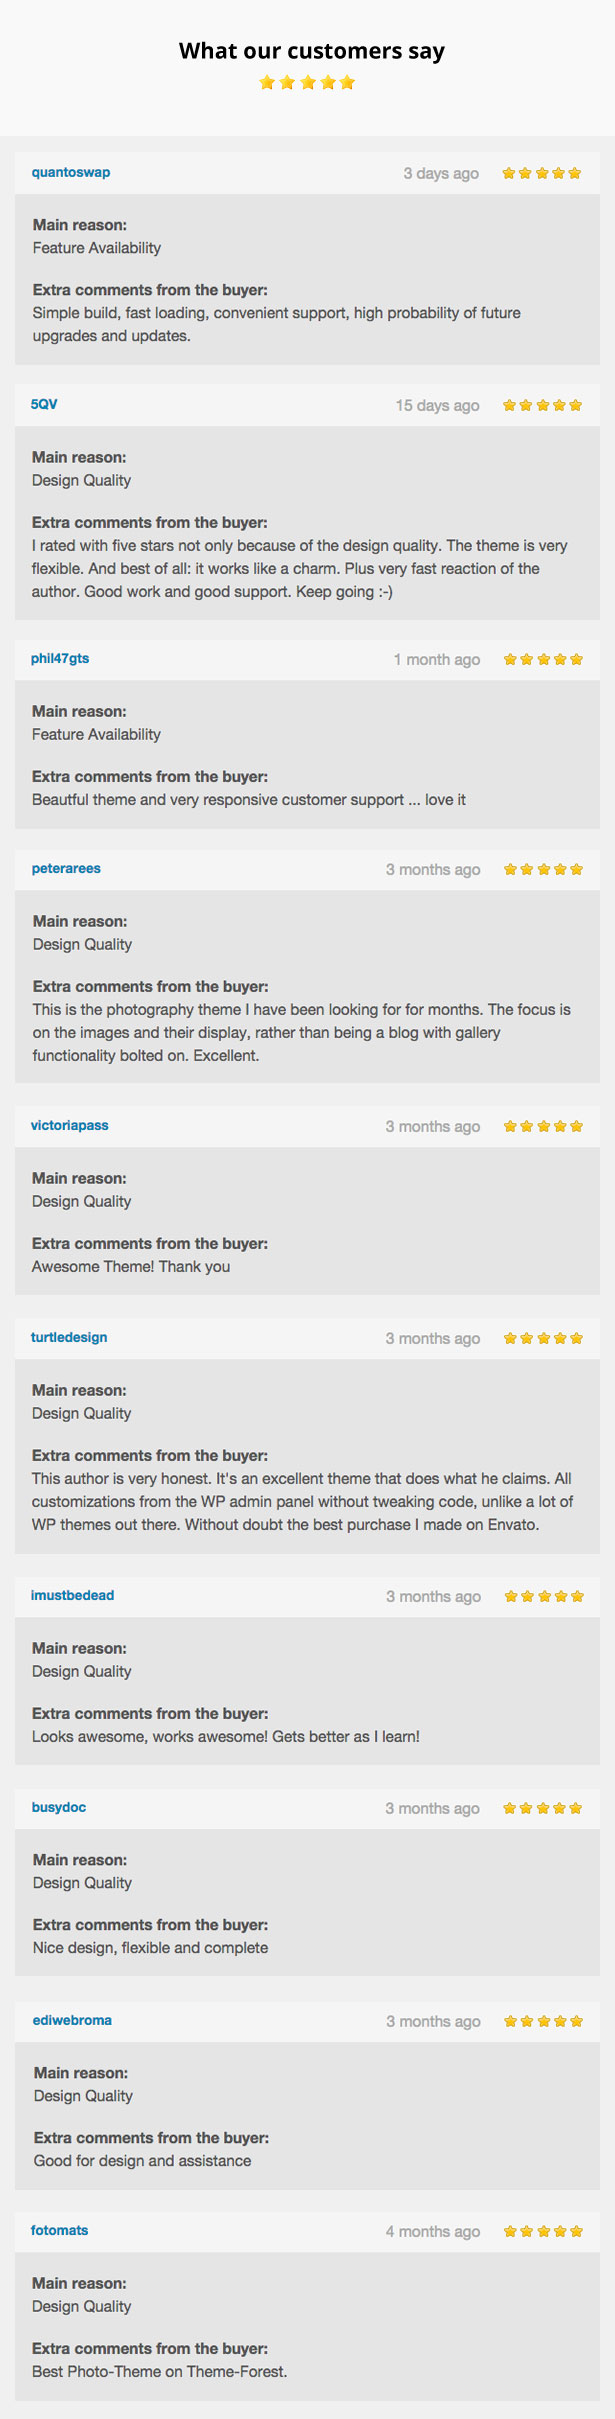Click the star rating on victoriapass's review
Viewport: 615px width, 2419px height.
pyautogui.click(x=543, y=1126)
